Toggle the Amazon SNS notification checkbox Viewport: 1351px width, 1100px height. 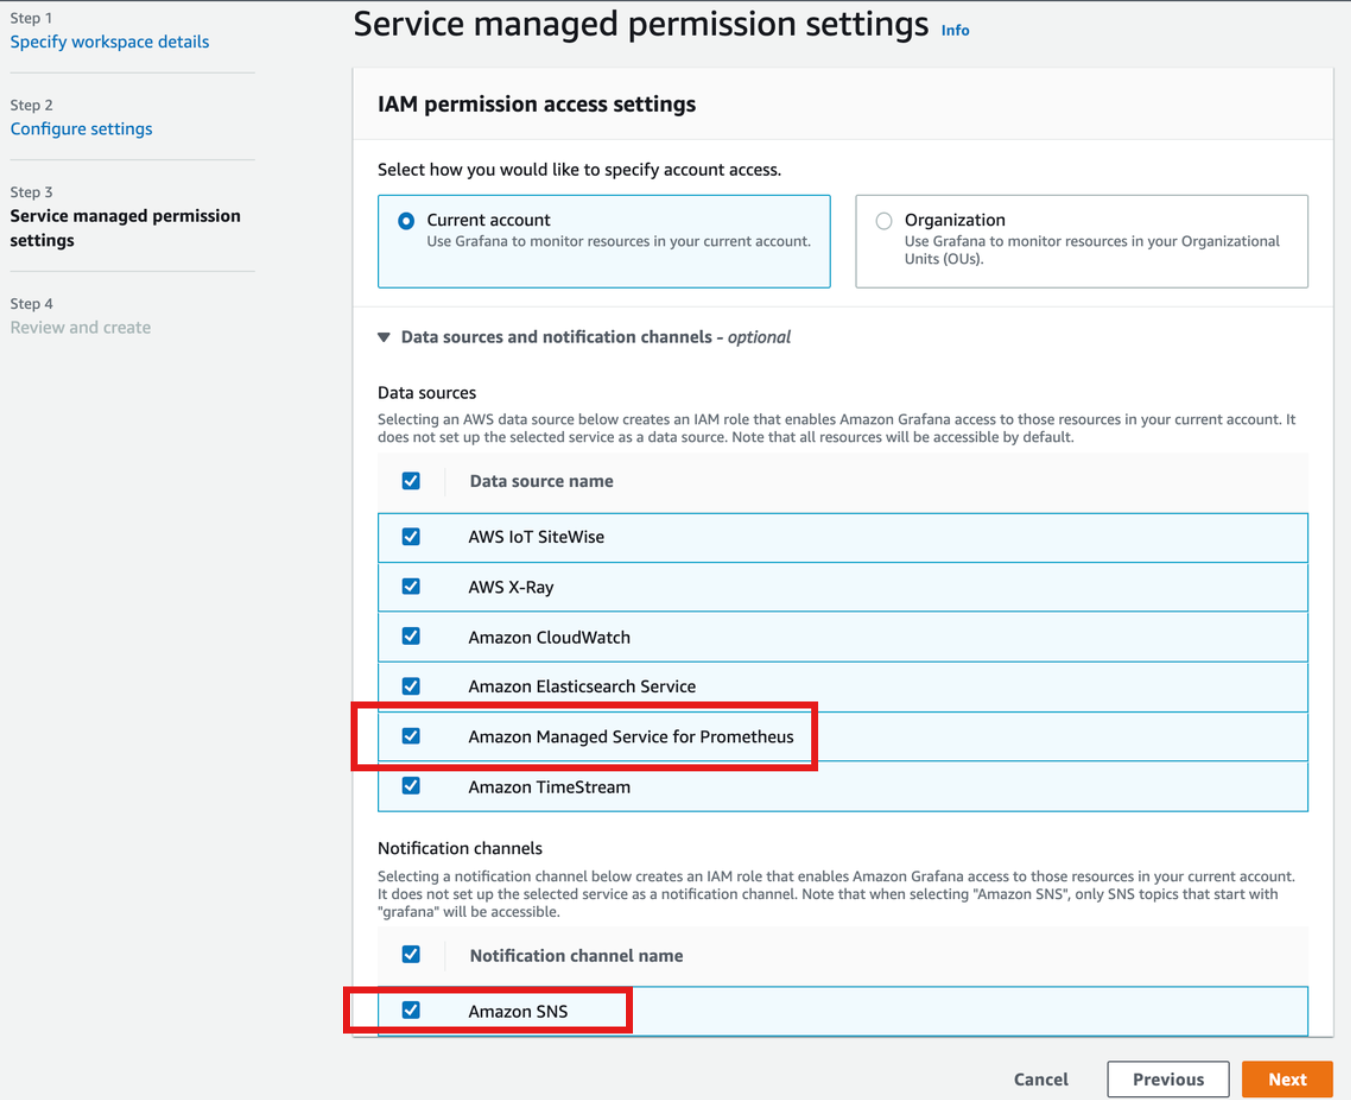click(x=411, y=1011)
